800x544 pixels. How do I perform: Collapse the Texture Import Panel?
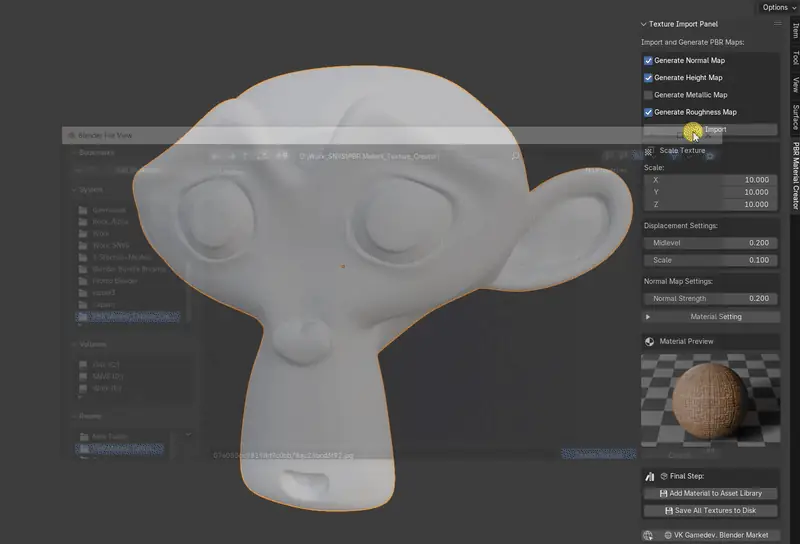coord(643,24)
